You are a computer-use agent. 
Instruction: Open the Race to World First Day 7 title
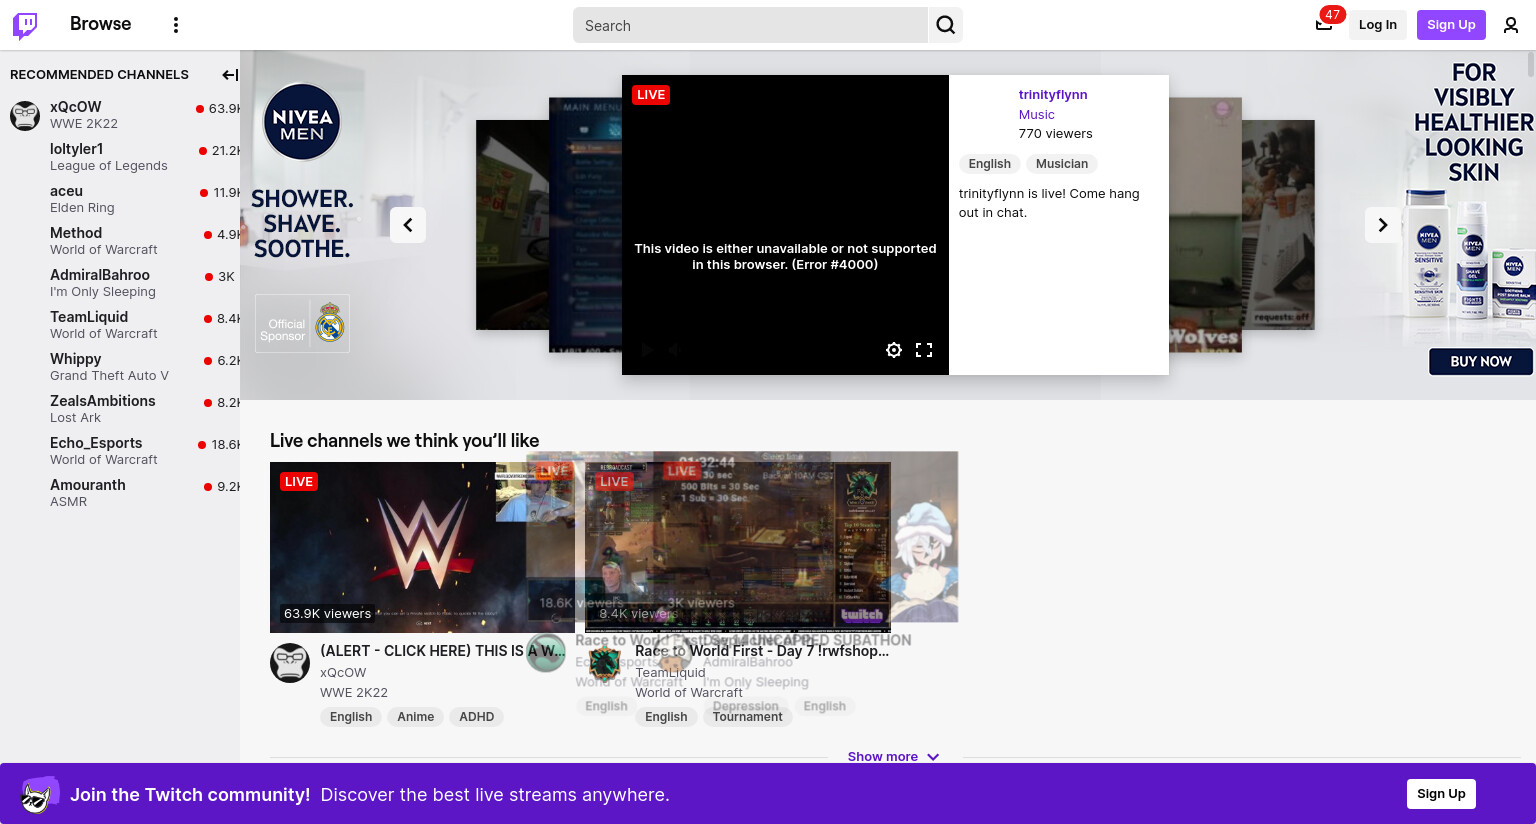[762, 651]
